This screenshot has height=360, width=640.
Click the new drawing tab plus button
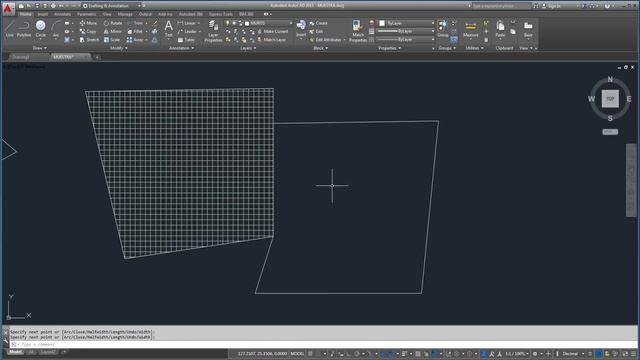97,57
